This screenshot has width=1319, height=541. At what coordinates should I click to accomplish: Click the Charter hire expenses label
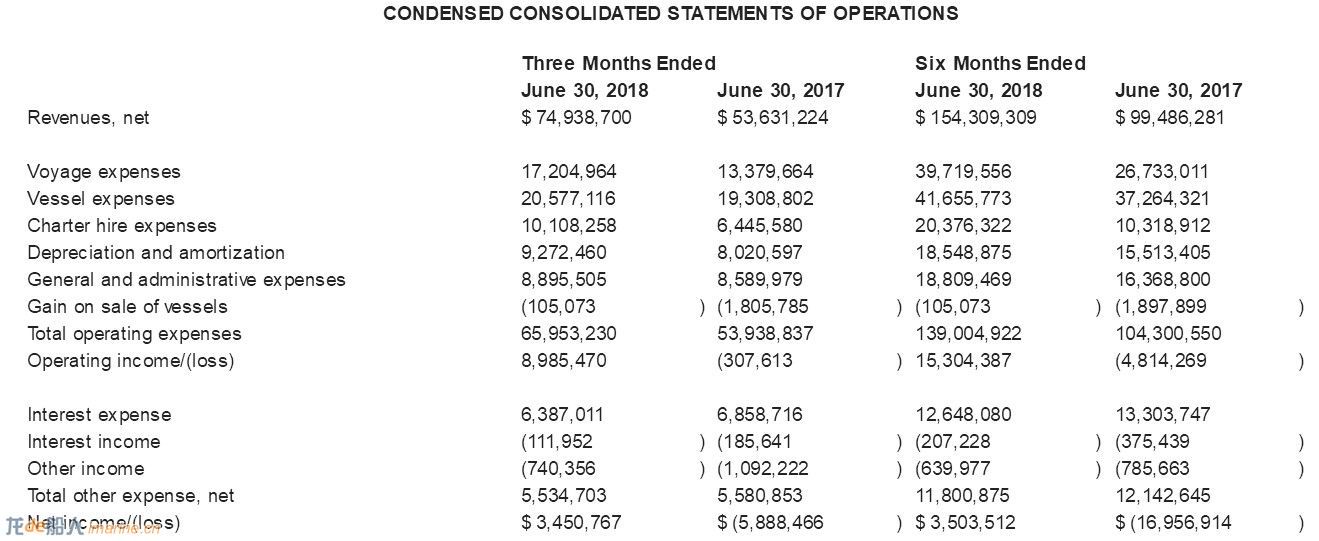122,226
